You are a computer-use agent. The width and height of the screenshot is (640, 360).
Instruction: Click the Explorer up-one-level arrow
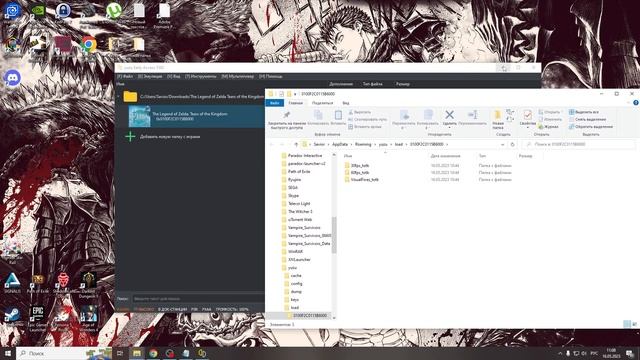[296, 144]
